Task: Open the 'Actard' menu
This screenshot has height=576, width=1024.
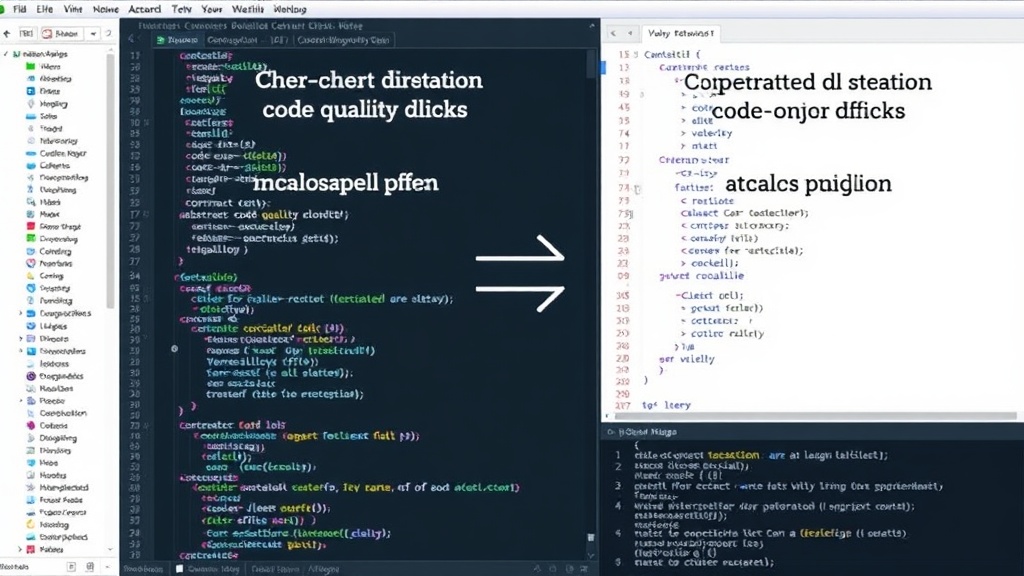Action: pos(144,9)
